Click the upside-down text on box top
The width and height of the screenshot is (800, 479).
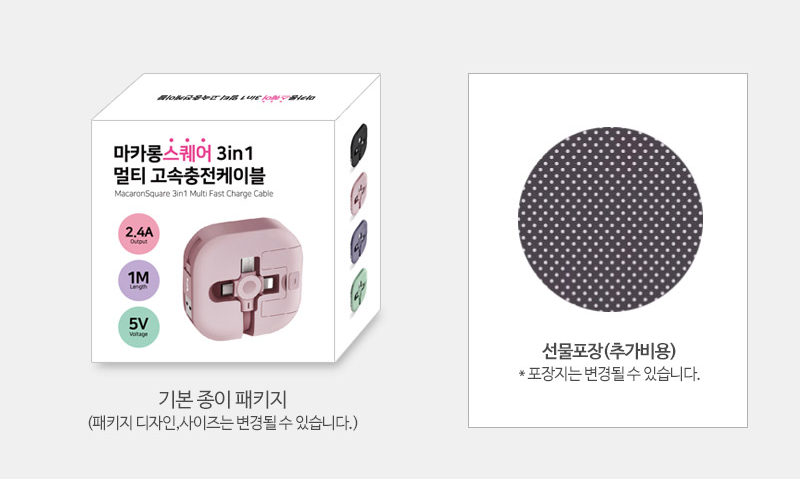pyautogui.click(x=236, y=97)
